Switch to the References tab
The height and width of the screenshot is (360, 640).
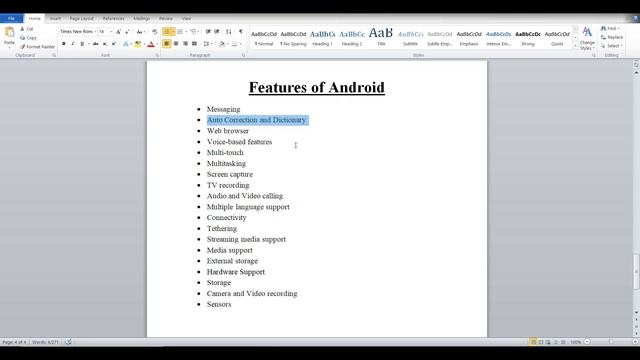[113, 18]
